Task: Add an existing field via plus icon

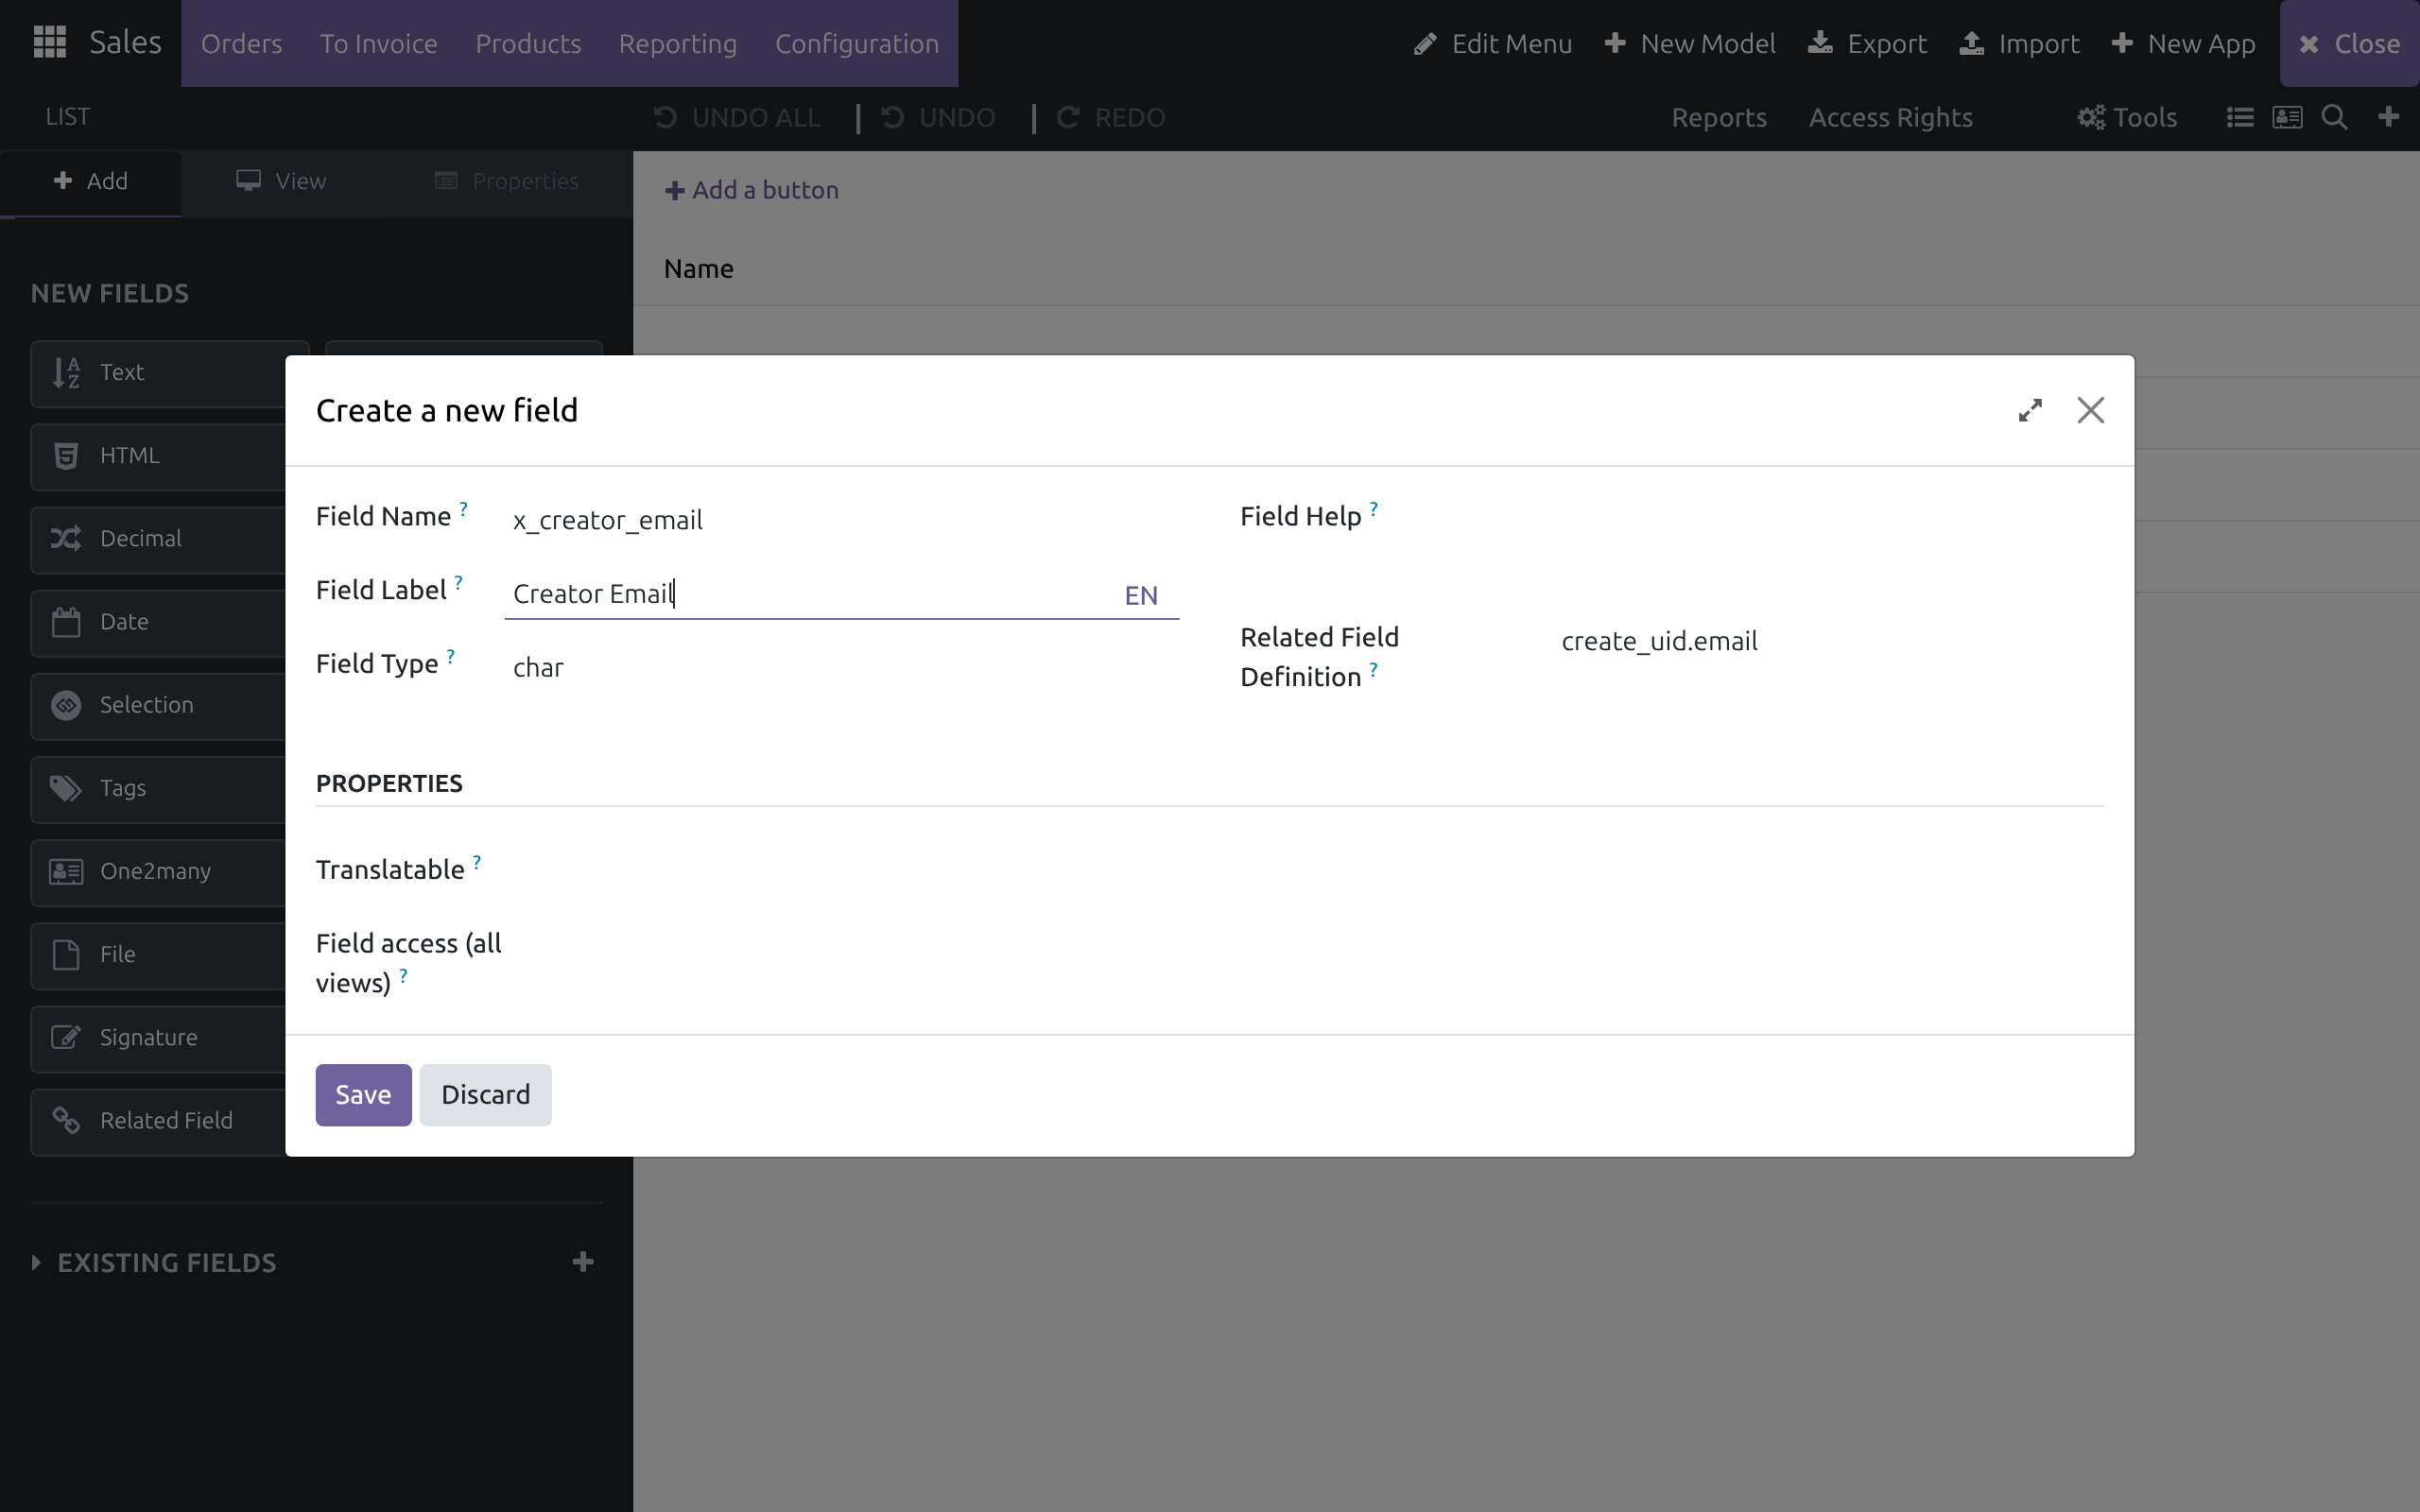Action: click(x=583, y=1262)
